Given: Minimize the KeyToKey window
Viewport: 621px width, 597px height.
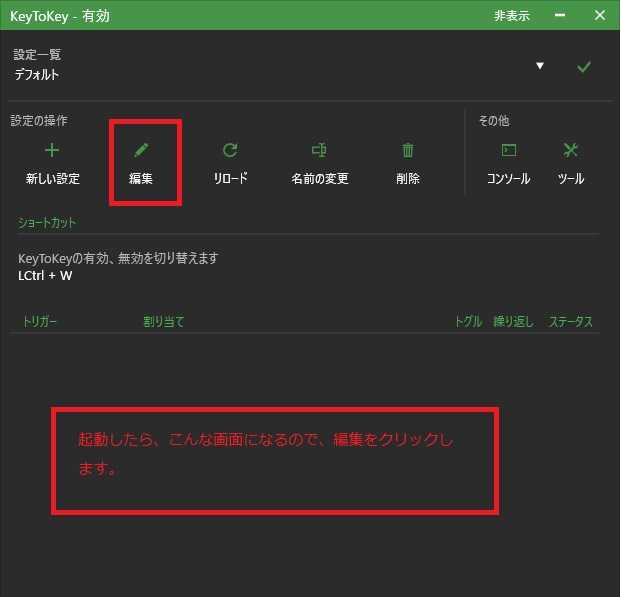Looking at the screenshot, I should [x=560, y=15].
